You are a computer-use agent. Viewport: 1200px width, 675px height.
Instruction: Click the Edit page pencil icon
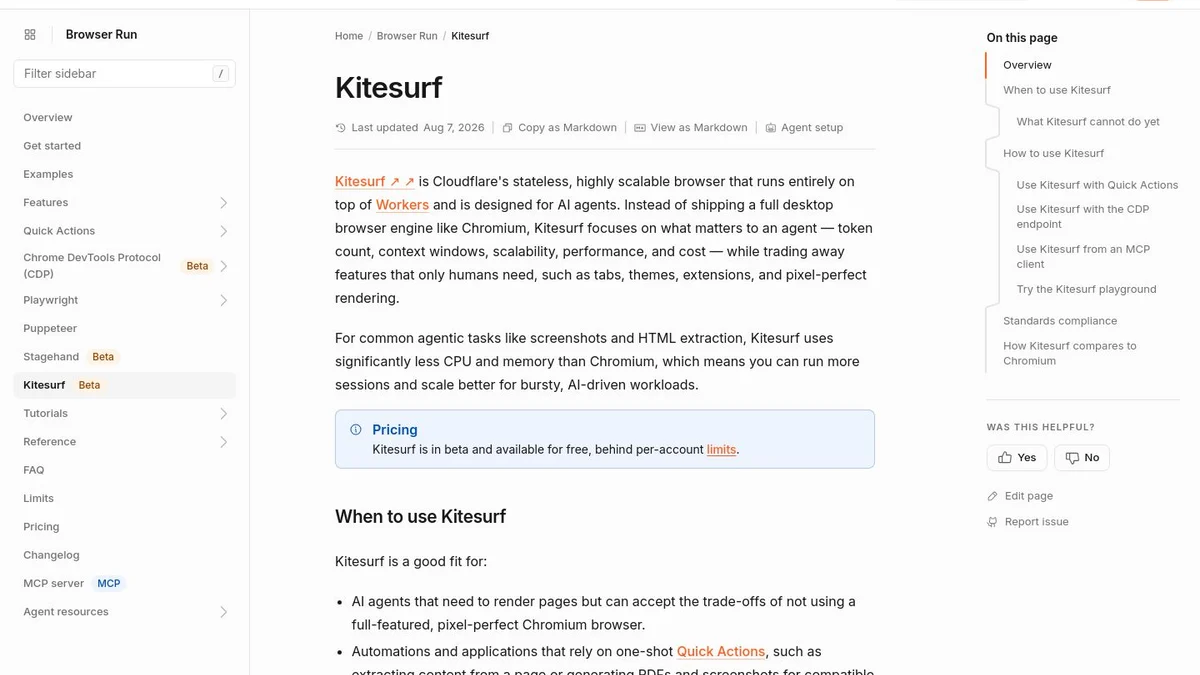(993, 496)
